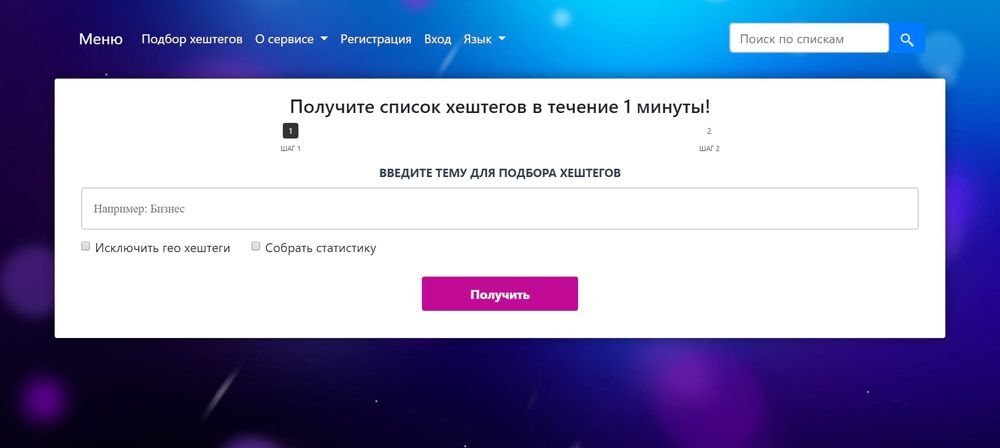The width and height of the screenshot is (1000, 448).
Task: Go to the Регистрация page
Action: tap(376, 39)
